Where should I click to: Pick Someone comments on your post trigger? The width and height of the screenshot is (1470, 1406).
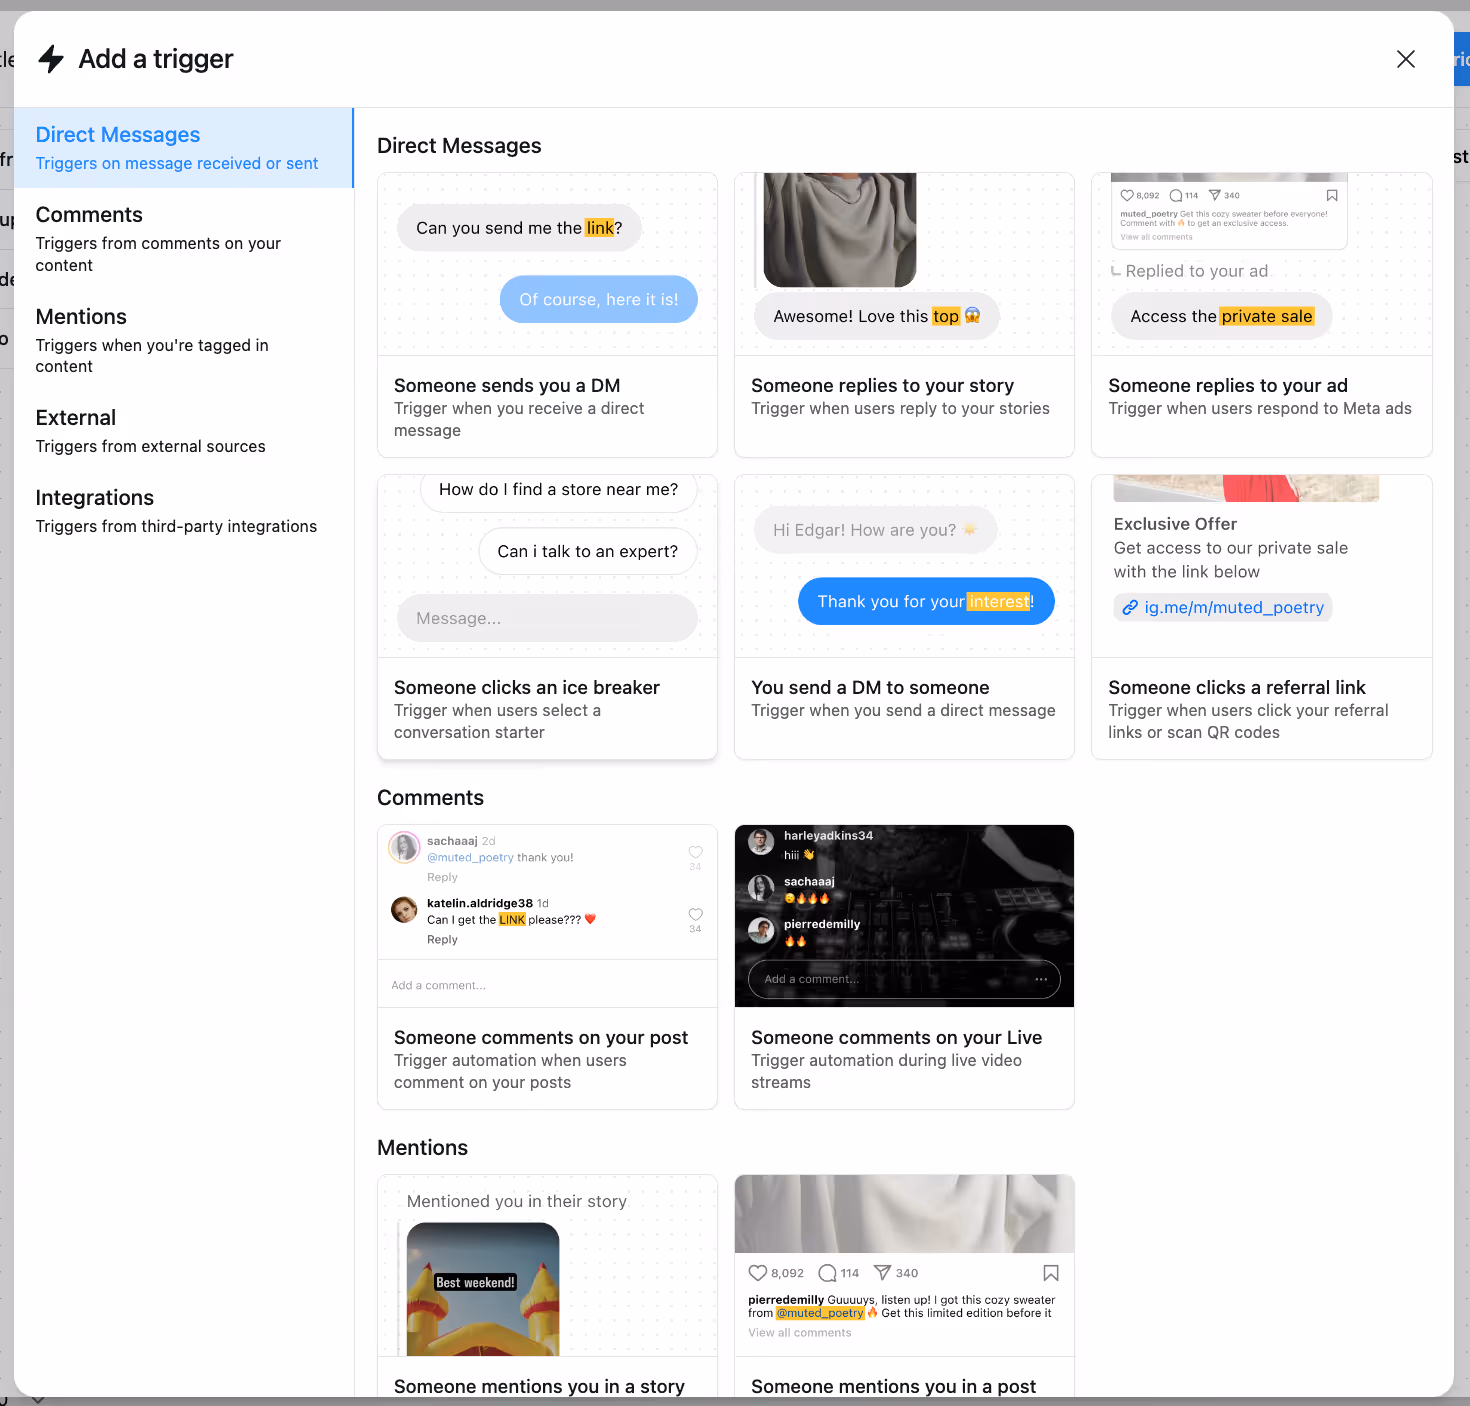click(547, 967)
